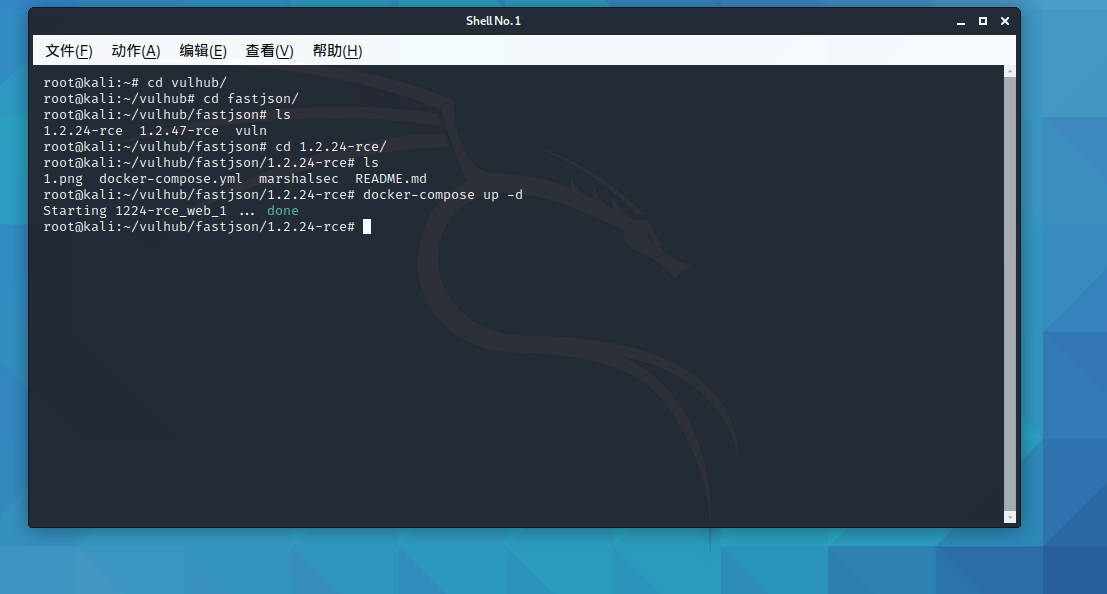The height and width of the screenshot is (594, 1107).
Task: Click the green 'done' status text
Action: coord(282,210)
